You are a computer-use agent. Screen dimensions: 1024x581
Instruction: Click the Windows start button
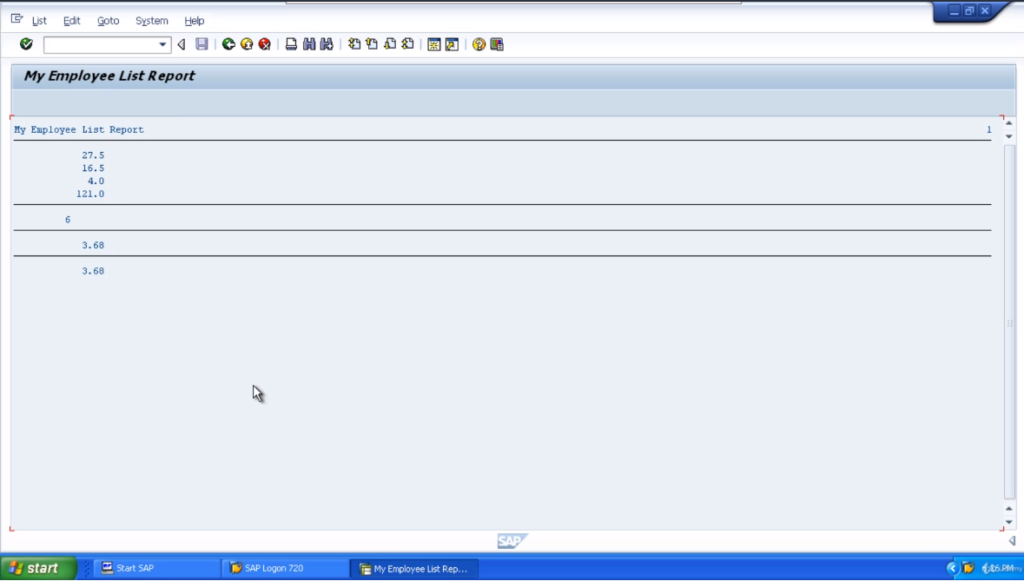(x=38, y=568)
